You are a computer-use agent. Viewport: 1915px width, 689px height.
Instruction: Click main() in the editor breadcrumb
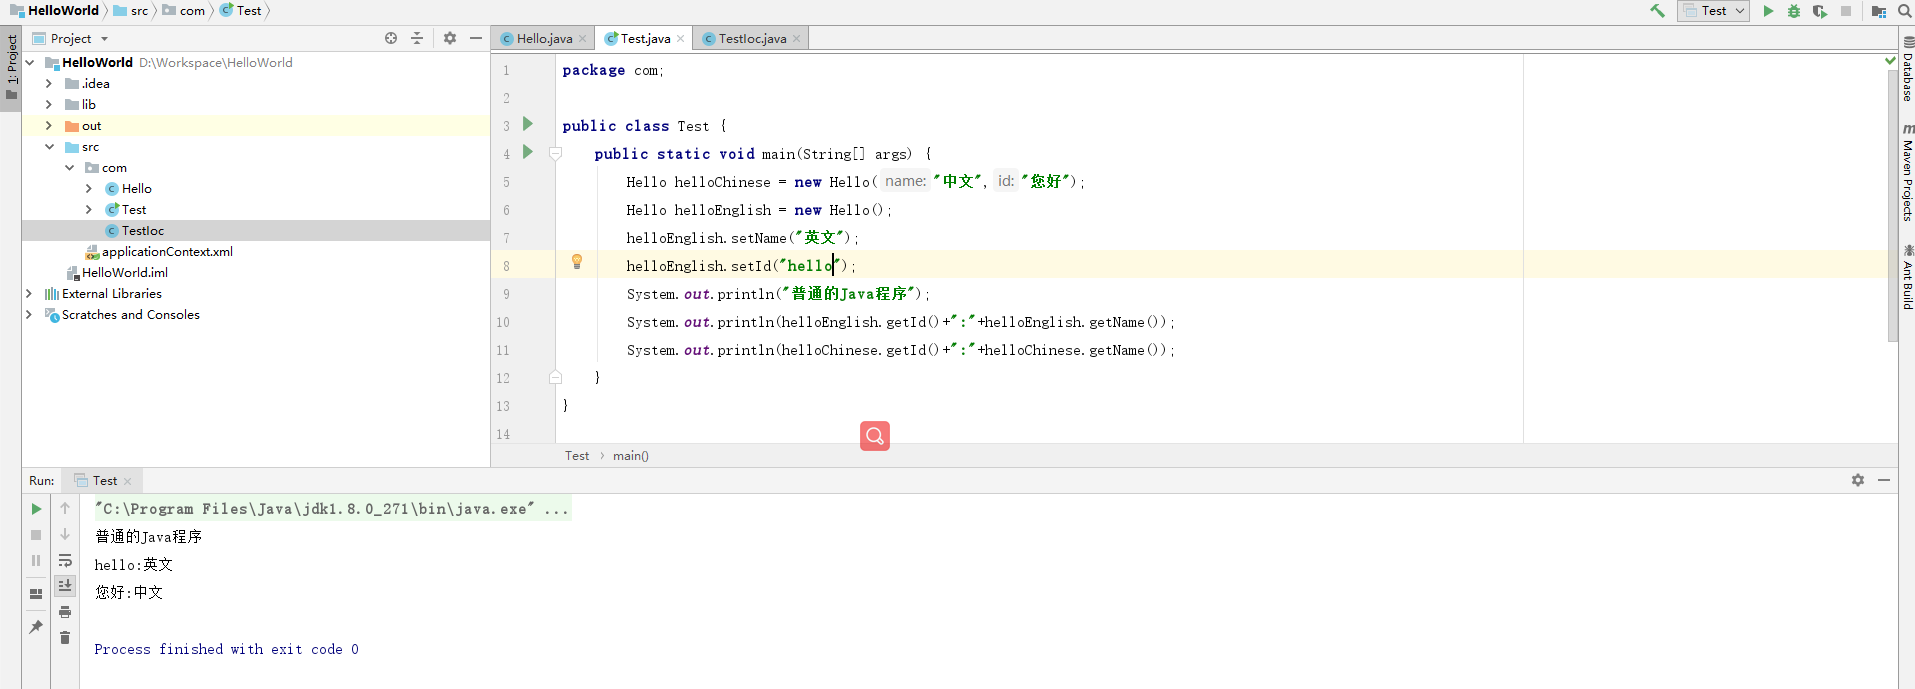pyautogui.click(x=631, y=455)
